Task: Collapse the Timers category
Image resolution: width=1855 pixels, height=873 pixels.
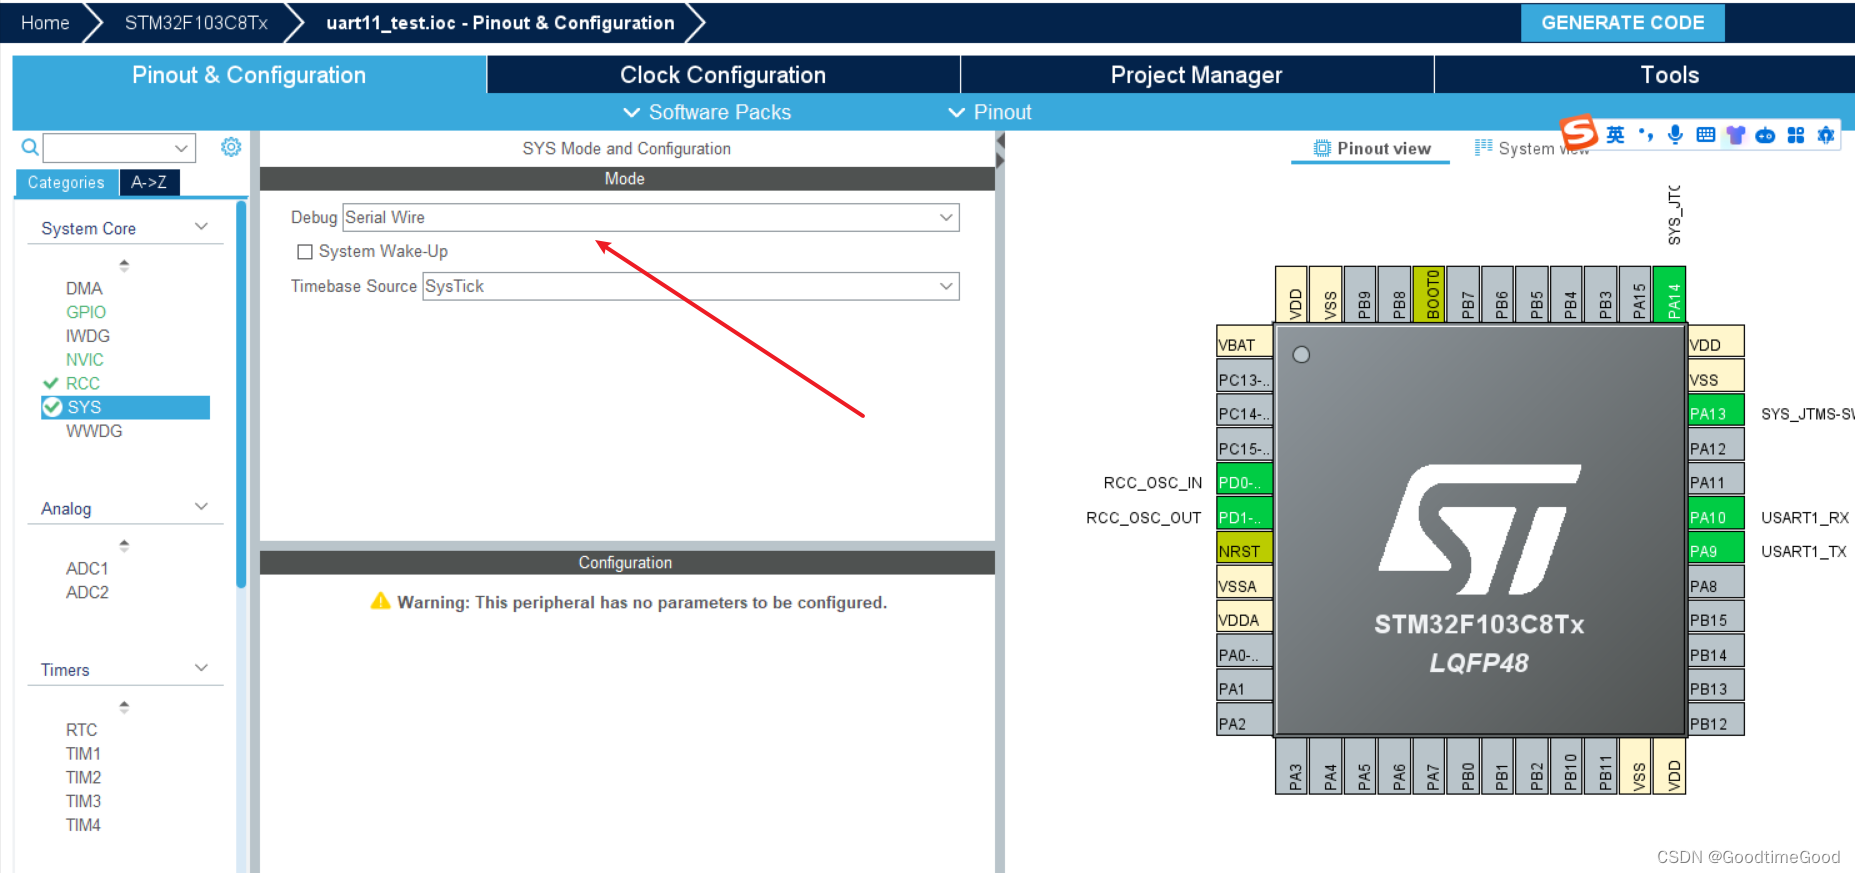Action: tap(201, 668)
